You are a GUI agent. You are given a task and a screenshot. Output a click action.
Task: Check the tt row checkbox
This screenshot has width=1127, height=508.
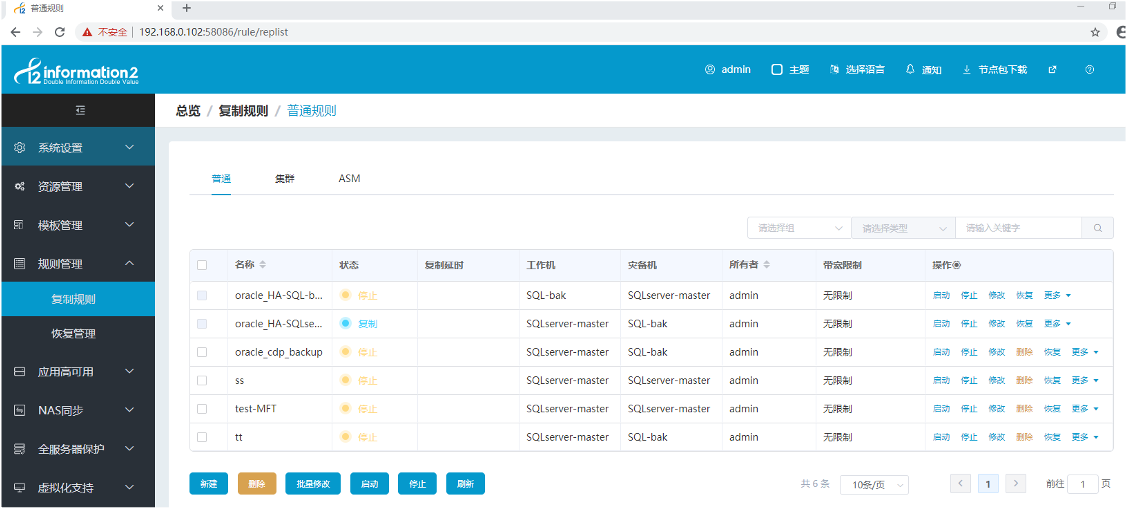pyautogui.click(x=202, y=437)
